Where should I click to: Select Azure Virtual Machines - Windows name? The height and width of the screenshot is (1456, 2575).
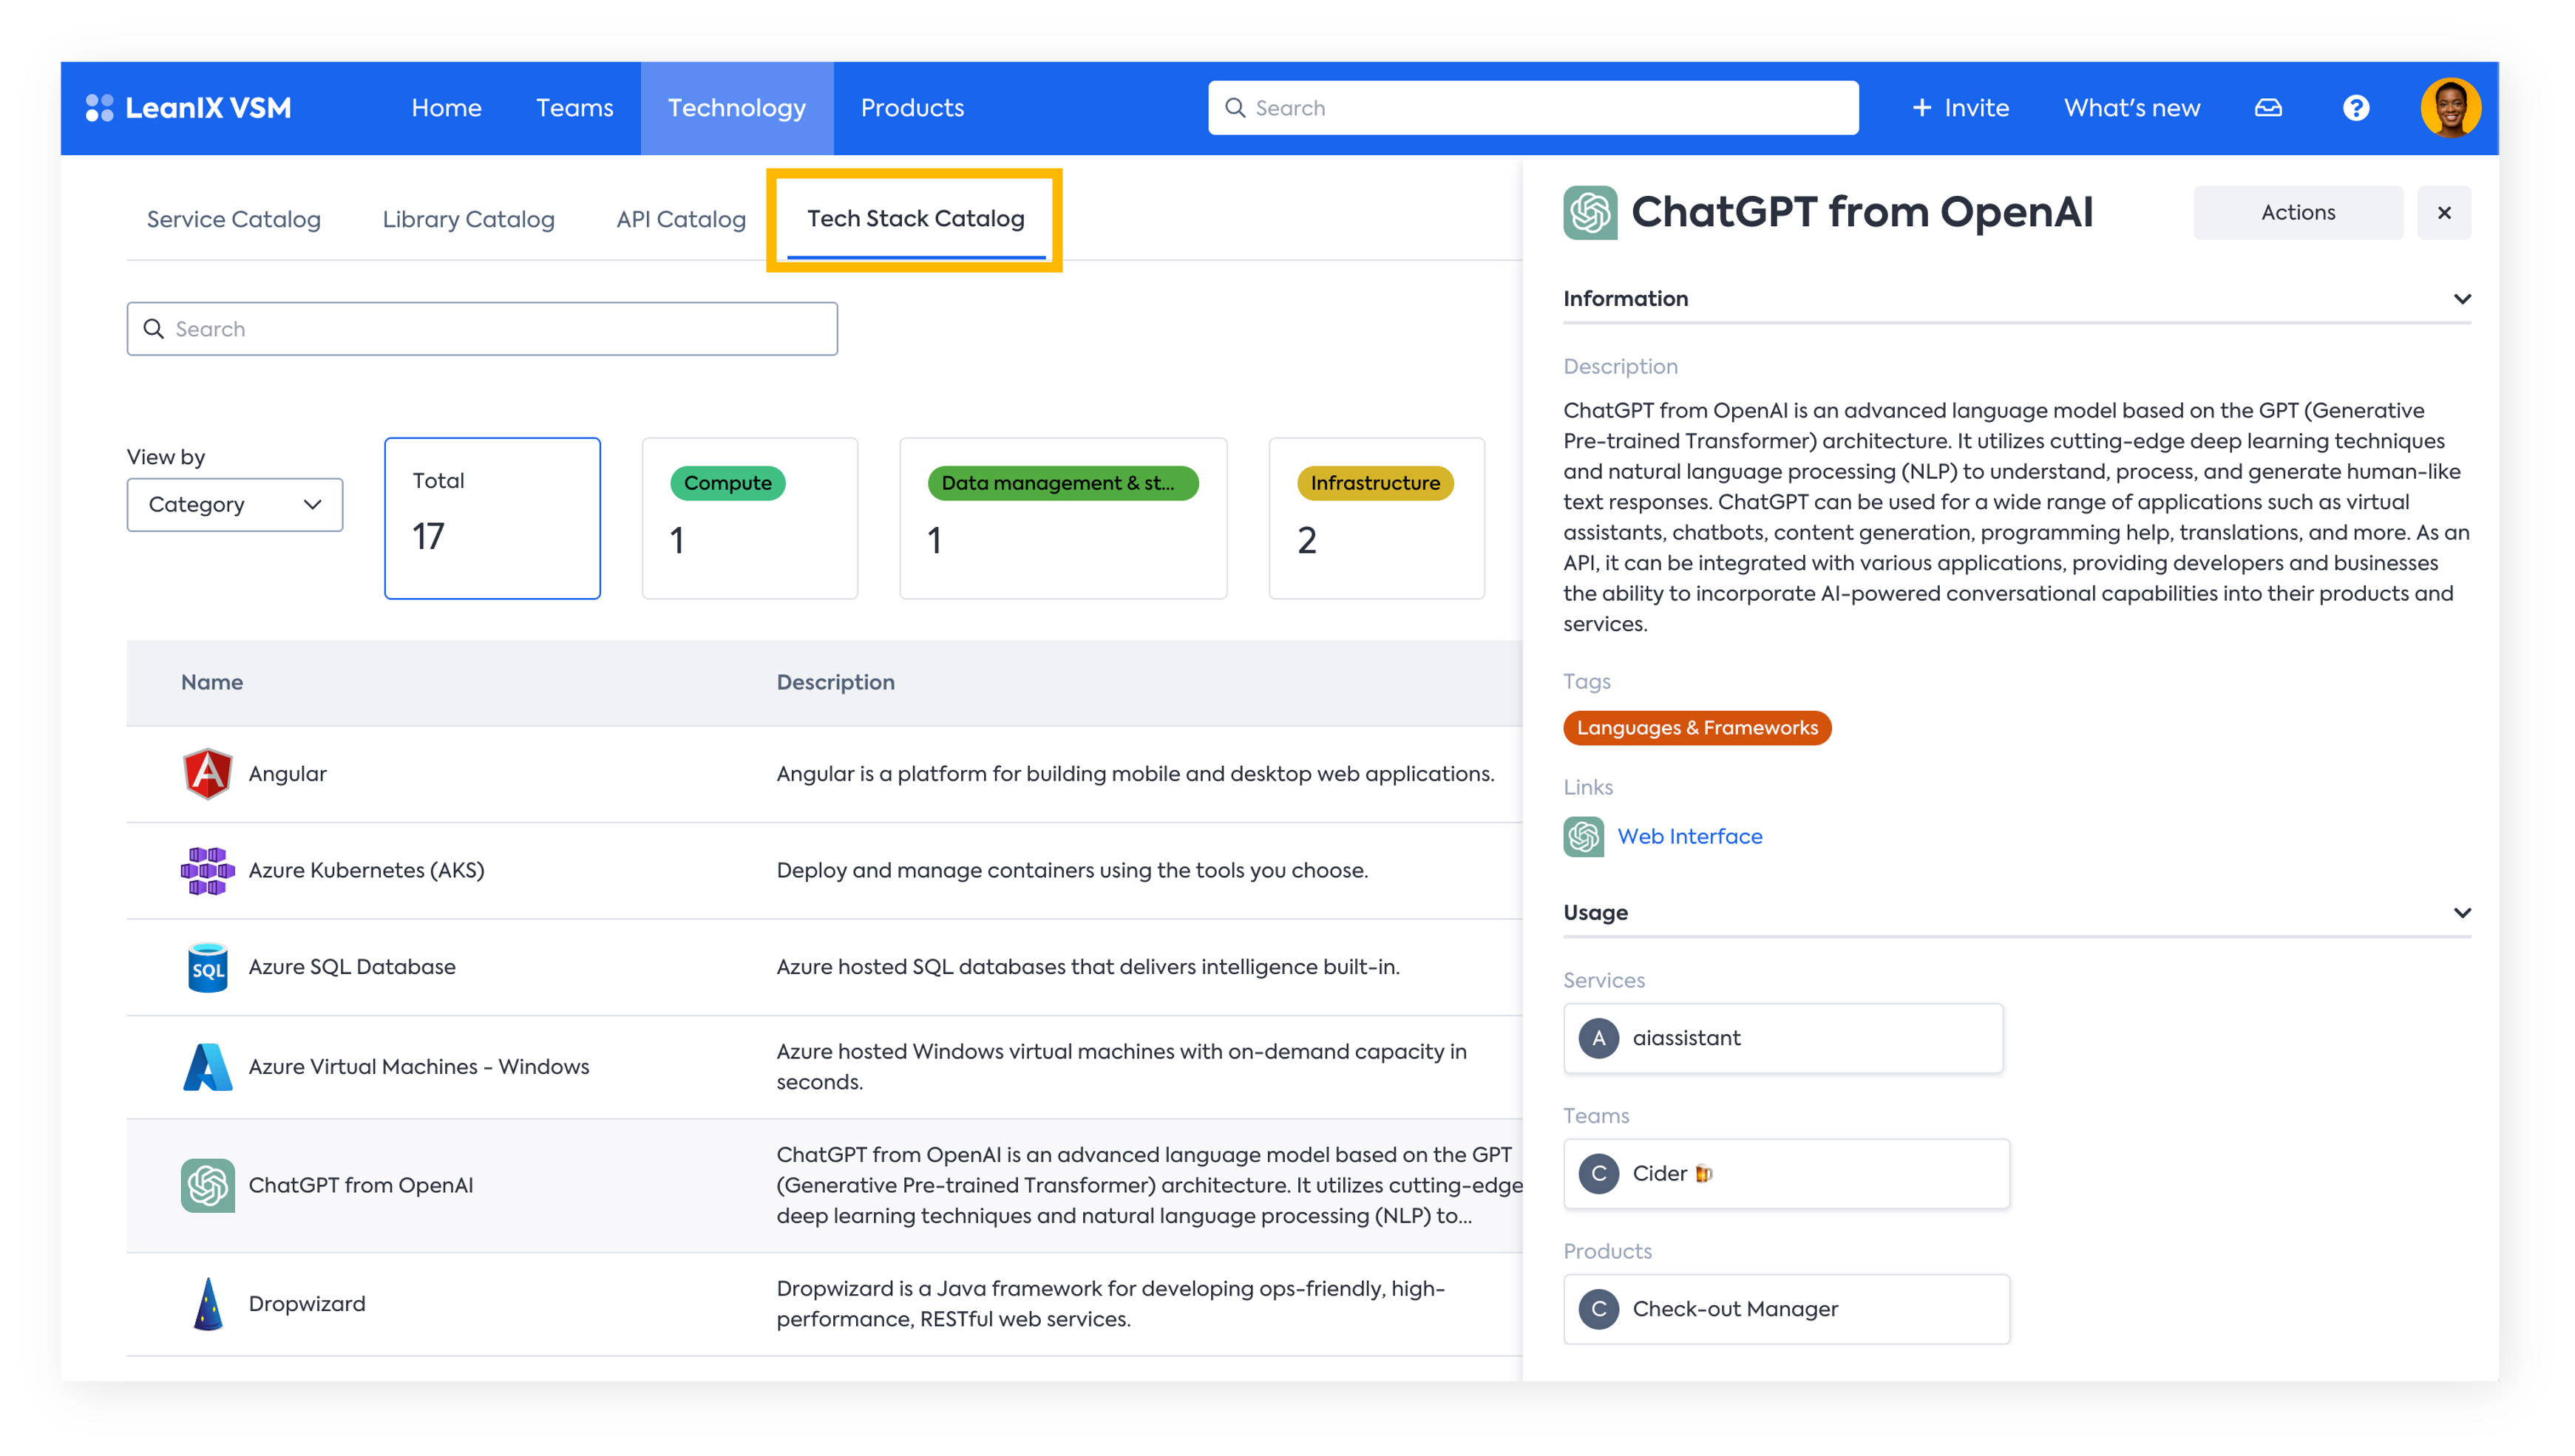(419, 1067)
